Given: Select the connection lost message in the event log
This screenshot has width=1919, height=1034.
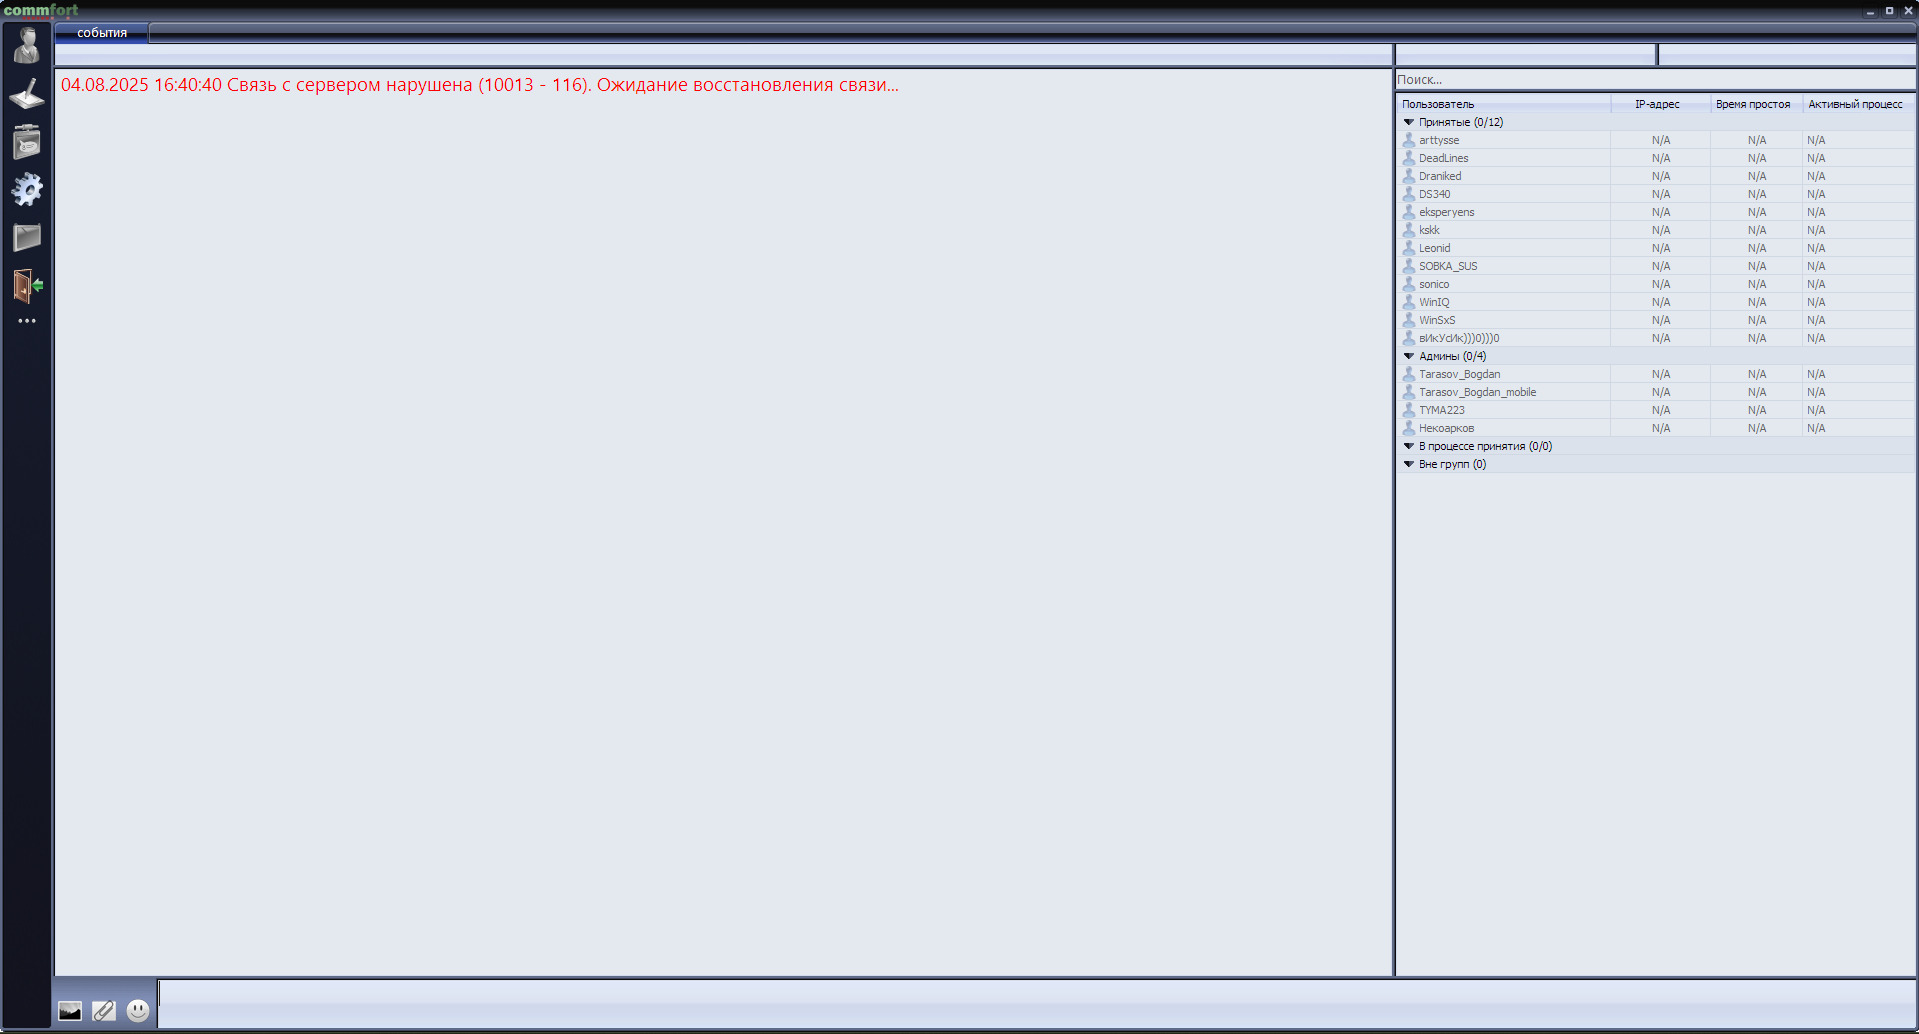Looking at the screenshot, I should (x=480, y=85).
